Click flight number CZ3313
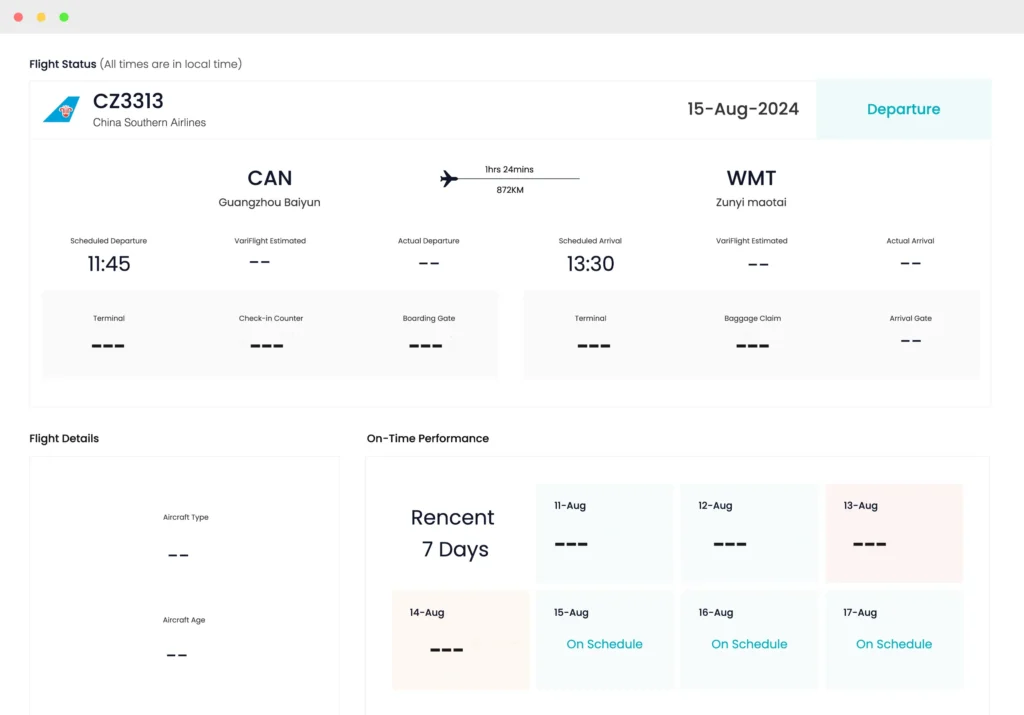Screen dimensions: 1024x715 (128, 101)
